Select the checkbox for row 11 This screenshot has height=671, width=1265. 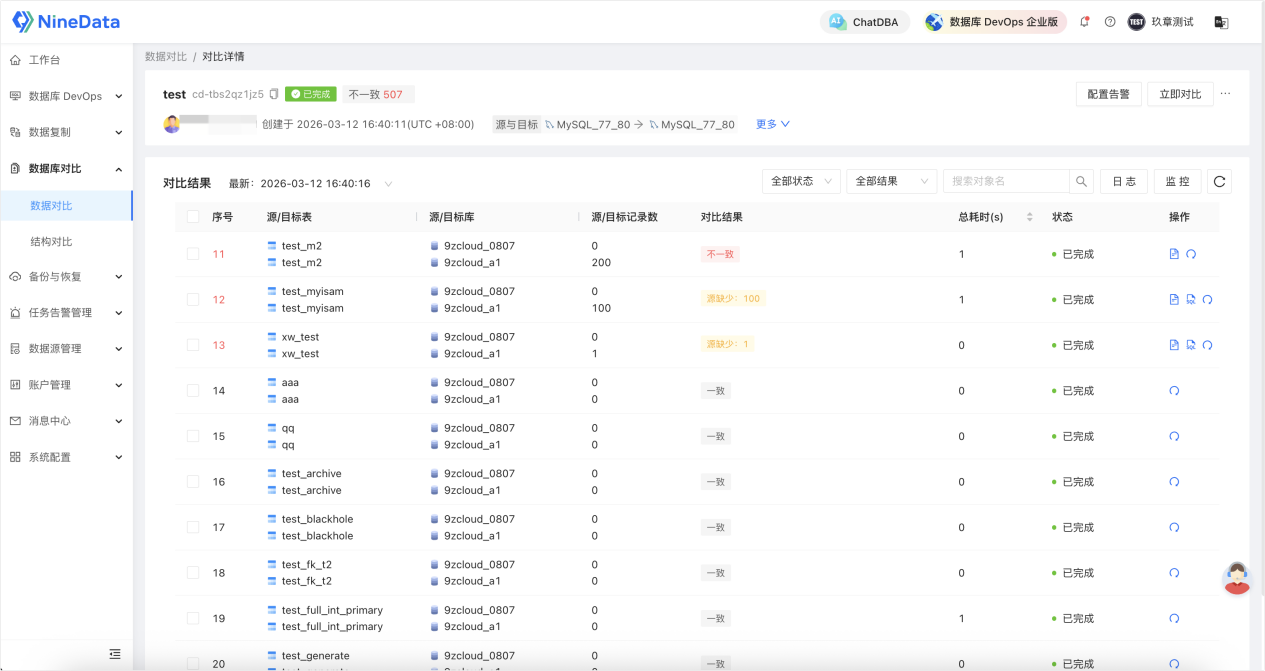click(193, 254)
